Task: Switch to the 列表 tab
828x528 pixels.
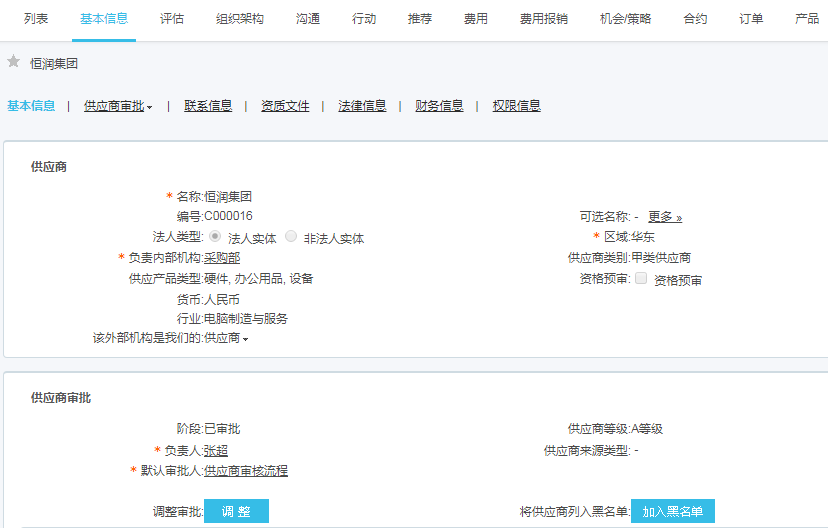Action: click(36, 19)
